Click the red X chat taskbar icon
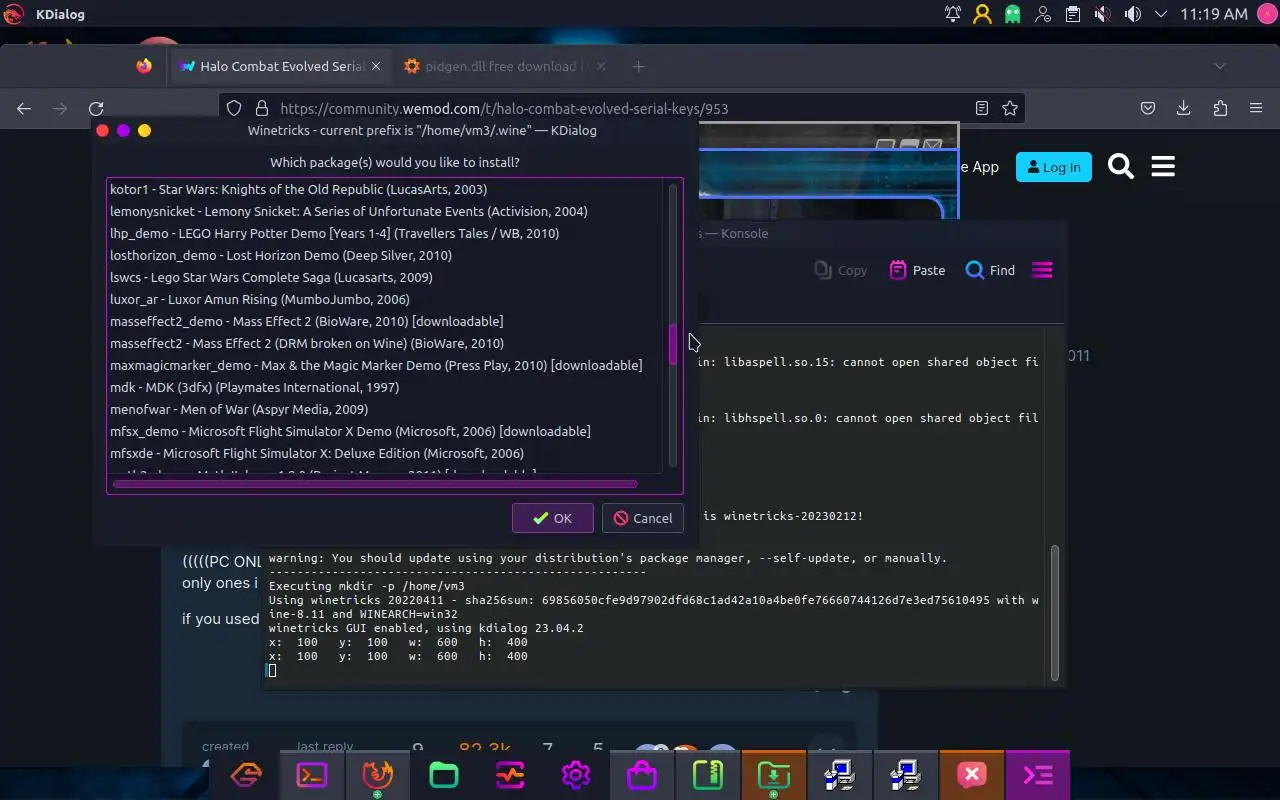 pyautogui.click(x=971, y=775)
